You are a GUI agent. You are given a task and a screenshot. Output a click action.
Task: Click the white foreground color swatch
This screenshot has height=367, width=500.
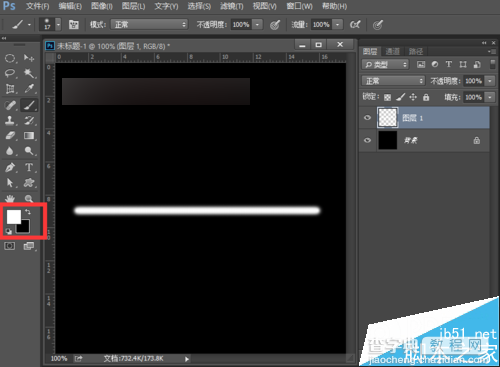click(14, 217)
